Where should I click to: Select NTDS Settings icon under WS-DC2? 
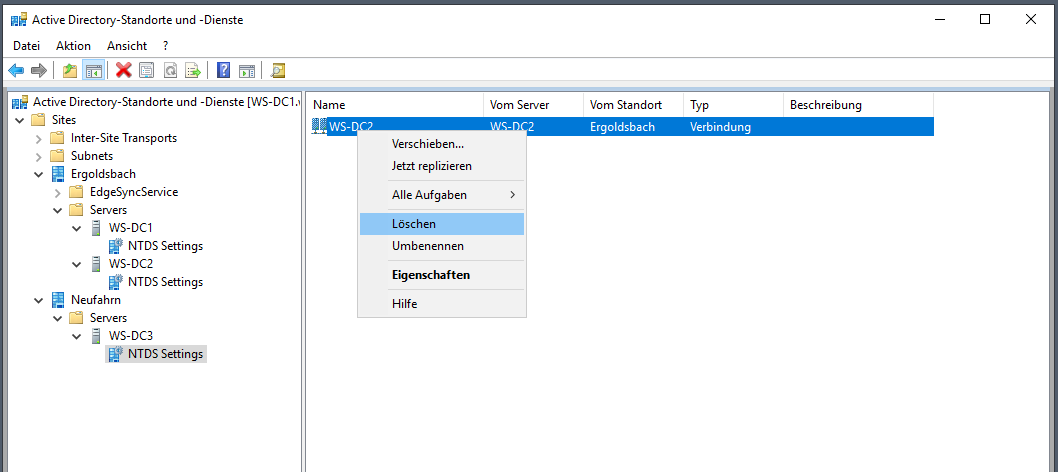click(115, 281)
